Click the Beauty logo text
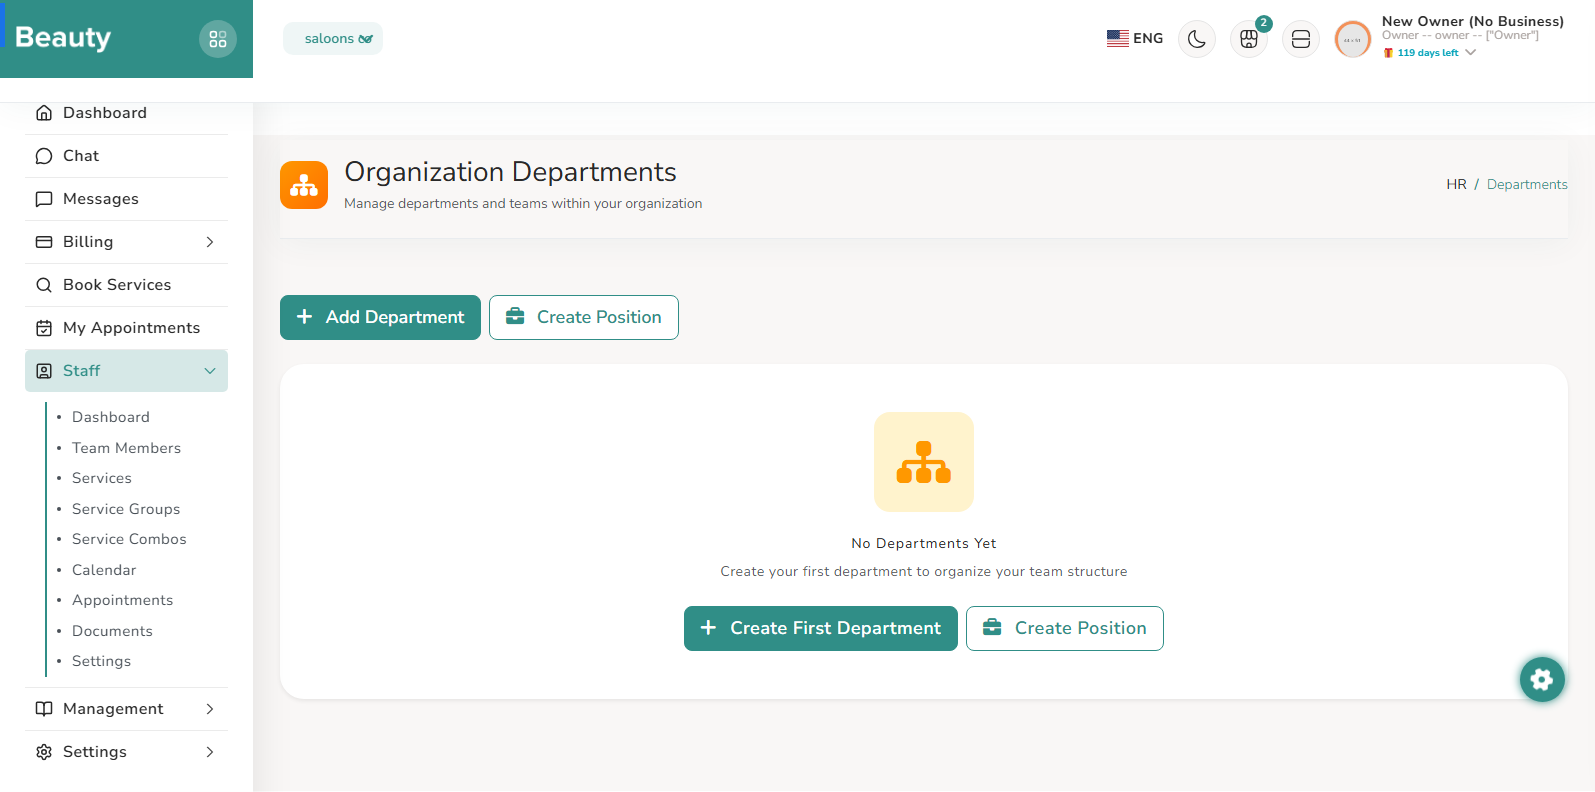This screenshot has width=1595, height=792. coord(63,37)
